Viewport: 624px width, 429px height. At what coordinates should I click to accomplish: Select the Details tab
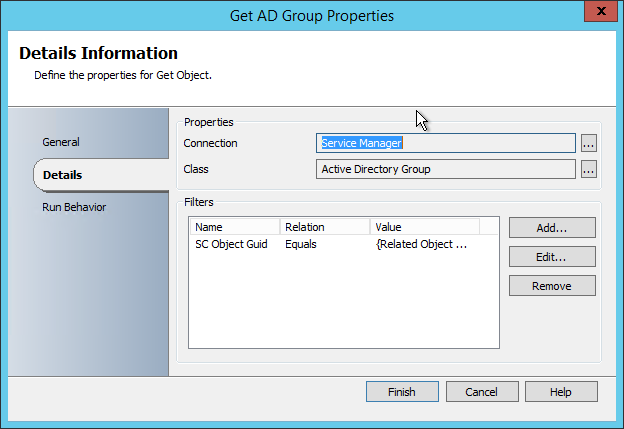(63, 175)
